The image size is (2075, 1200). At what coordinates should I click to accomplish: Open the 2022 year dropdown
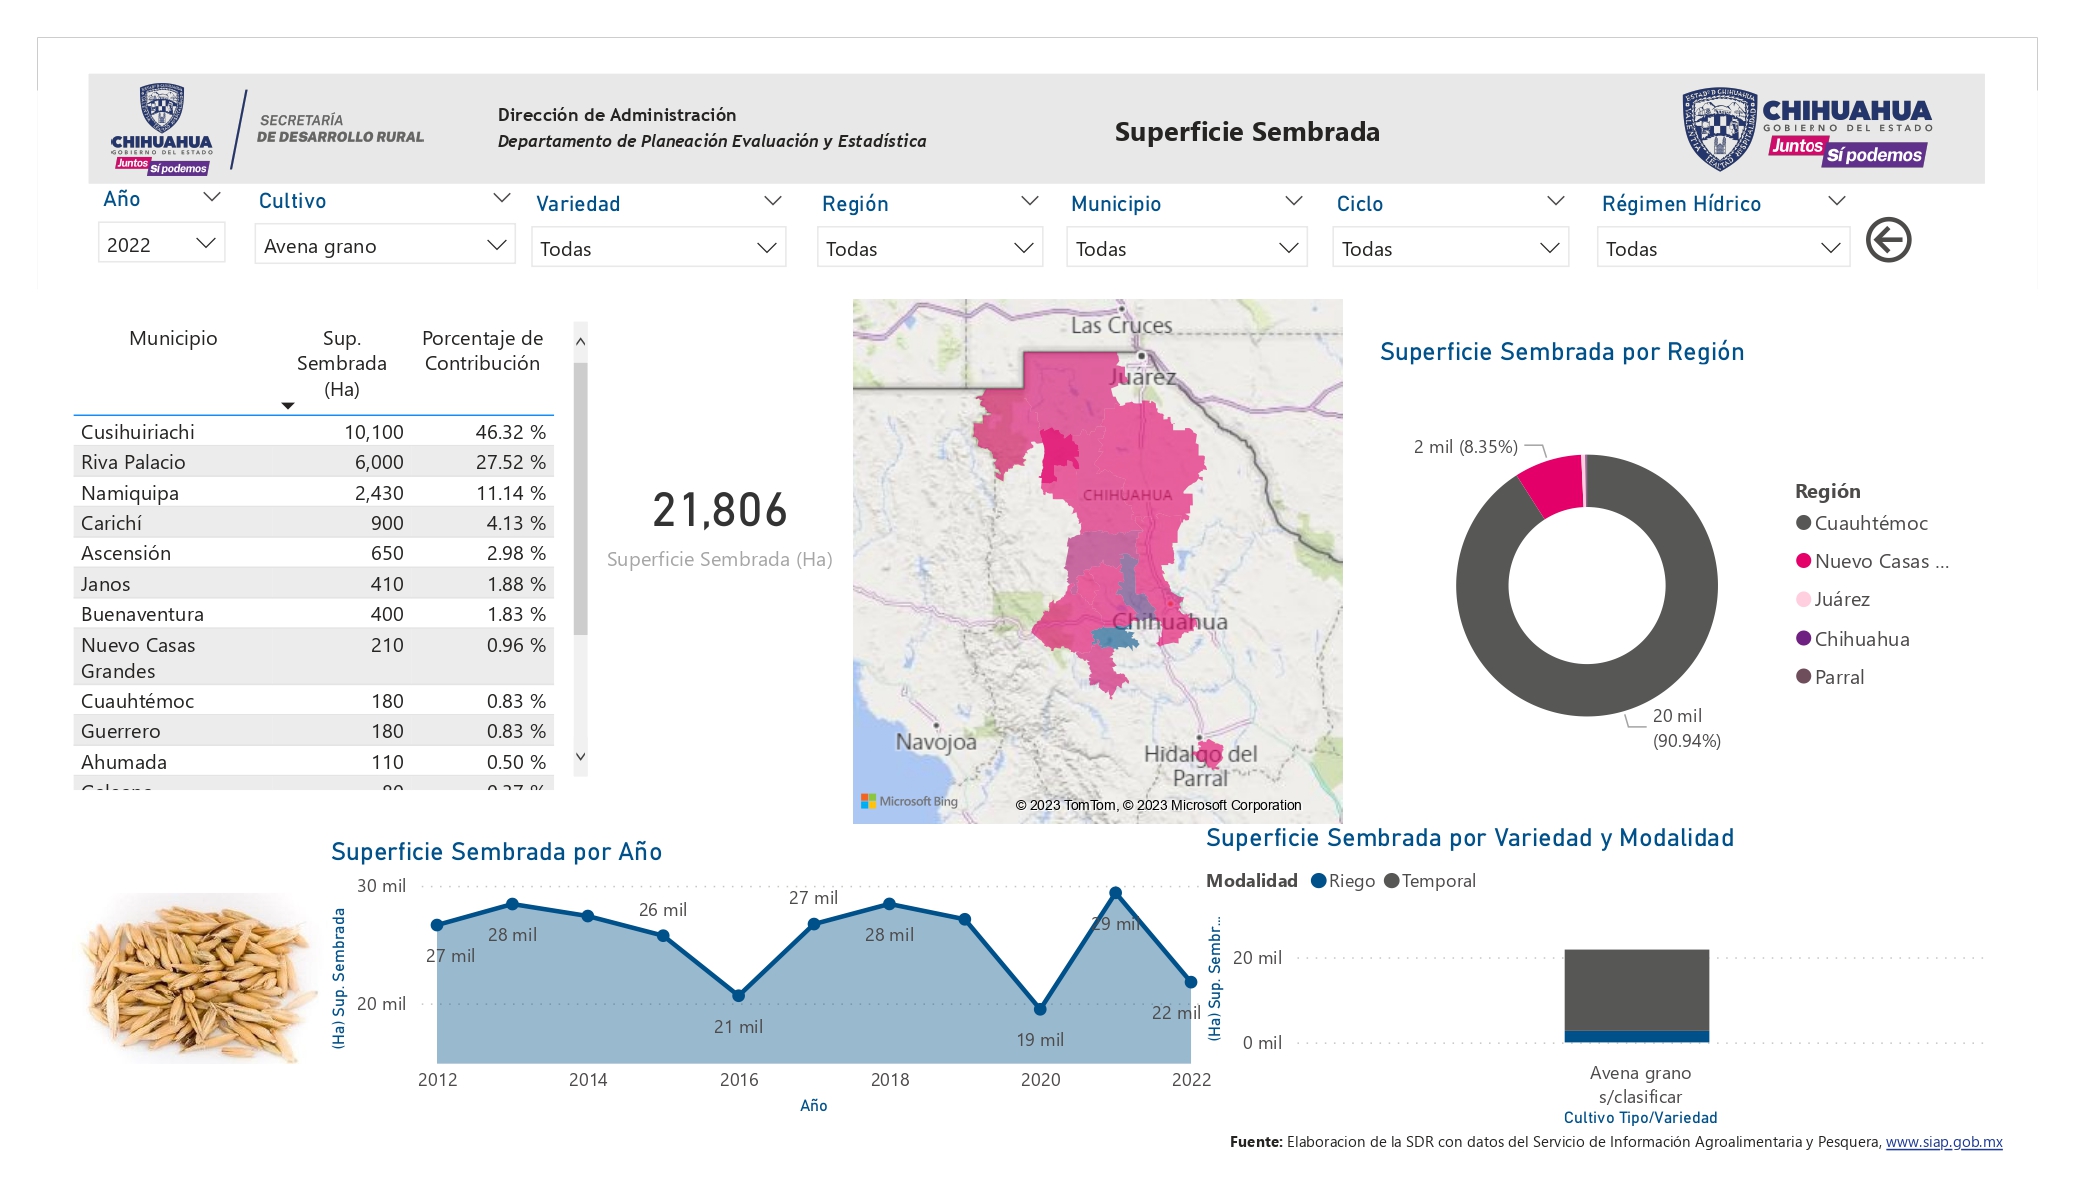coord(161,244)
